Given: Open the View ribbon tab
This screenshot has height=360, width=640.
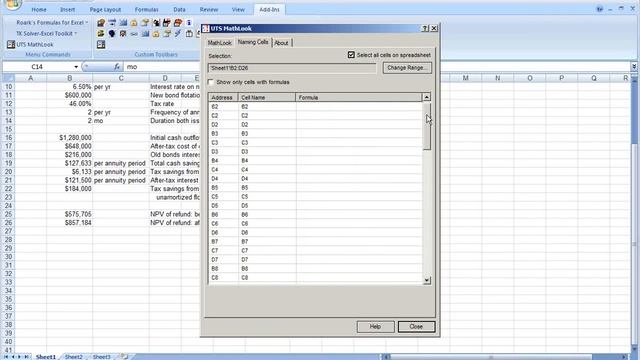Looking at the screenshot, I should 238,9.
